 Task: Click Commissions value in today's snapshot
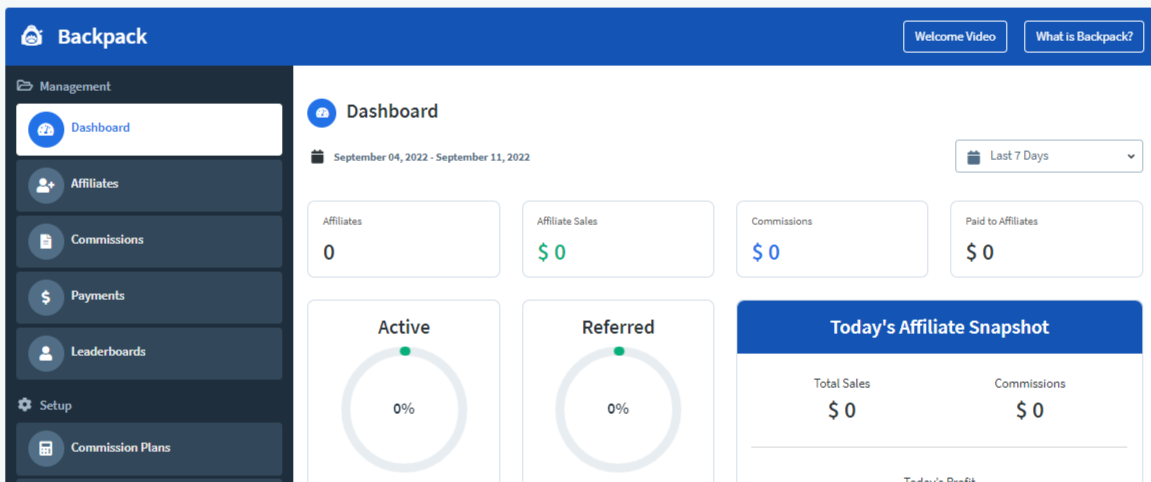pos(1030,410)
